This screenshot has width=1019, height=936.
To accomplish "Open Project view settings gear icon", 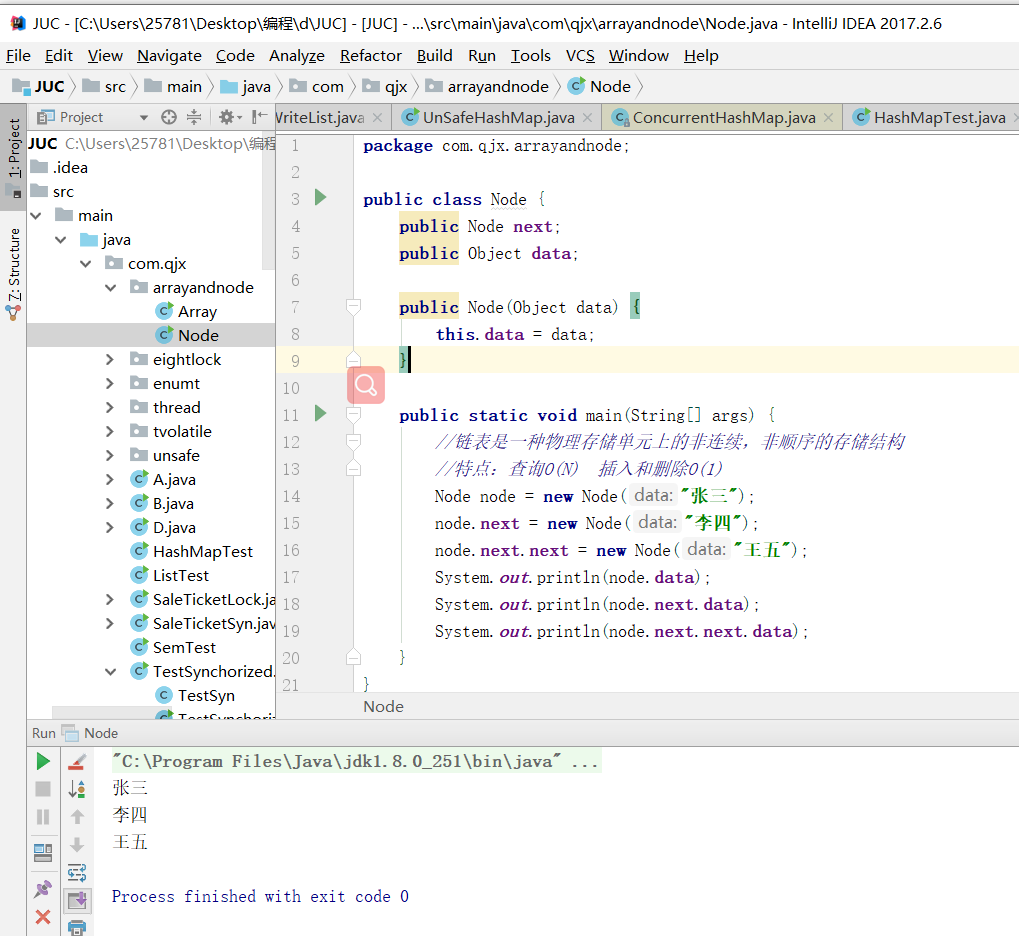I will pos(227,117).
